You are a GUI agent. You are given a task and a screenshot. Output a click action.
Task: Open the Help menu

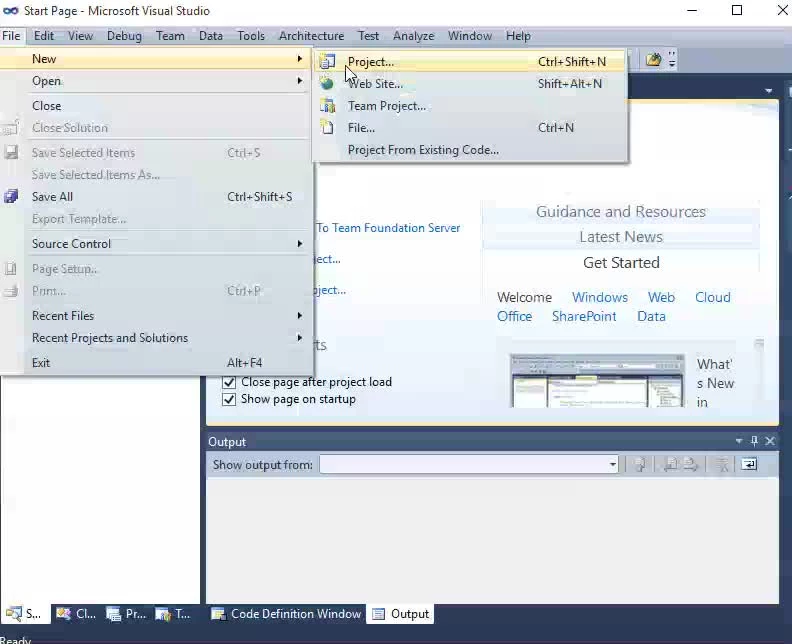518,36
